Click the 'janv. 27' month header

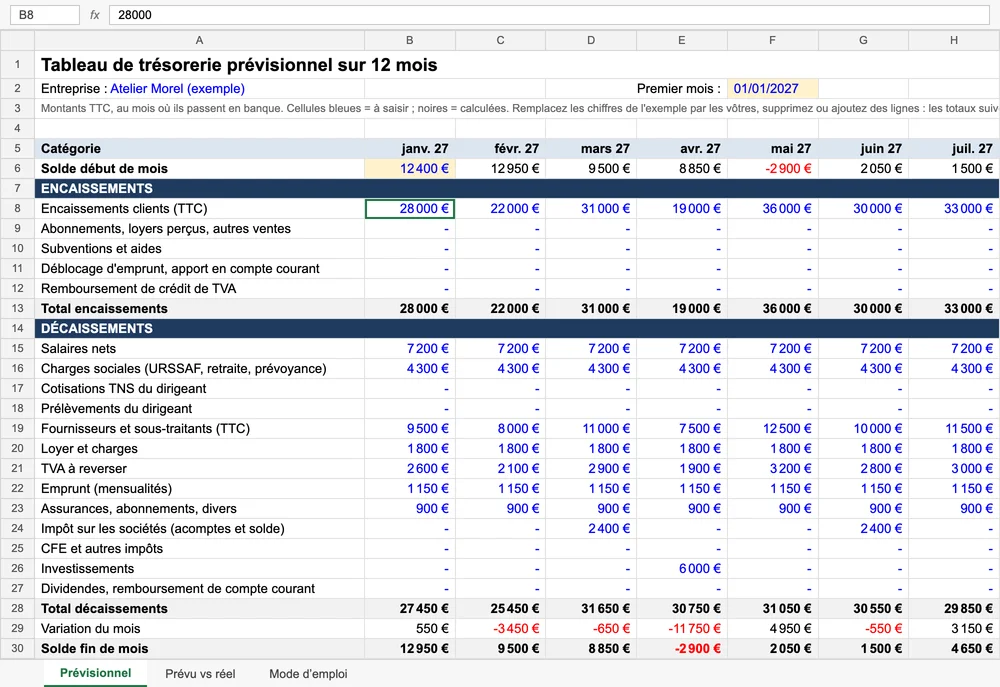[x=409, y=149]
